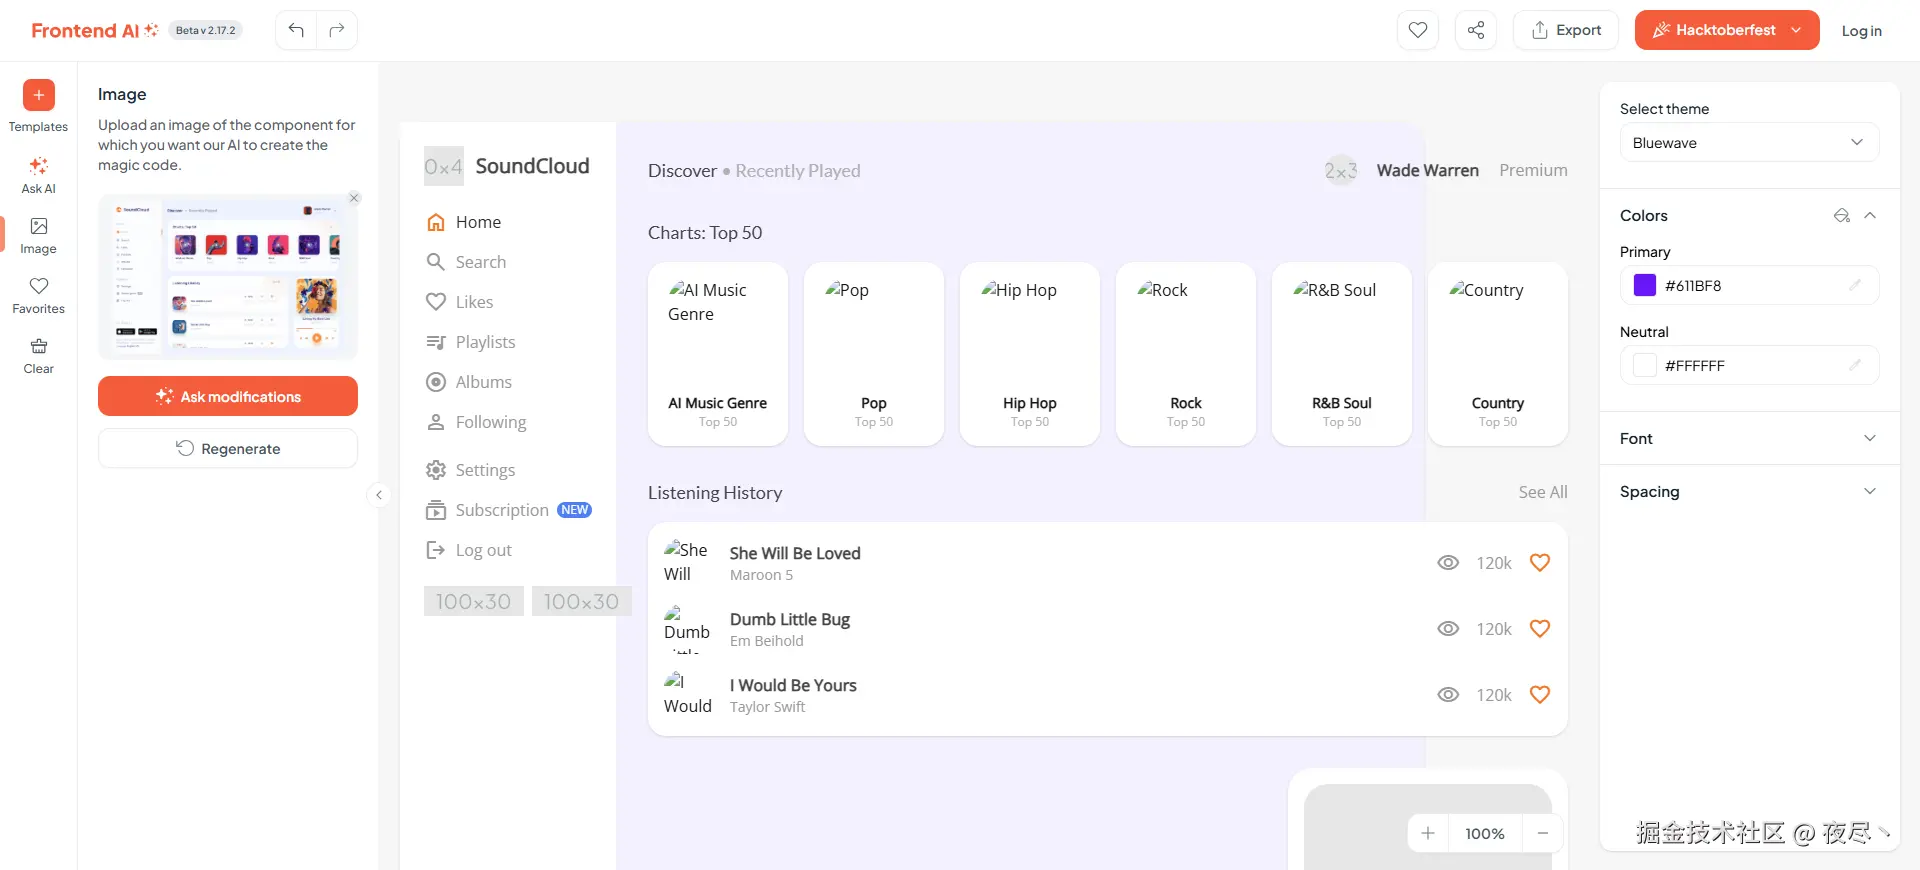Screen dimensions: 1920x870
Task: Toggle like on She Will Be Loved
Action: tap(1540, 563)
